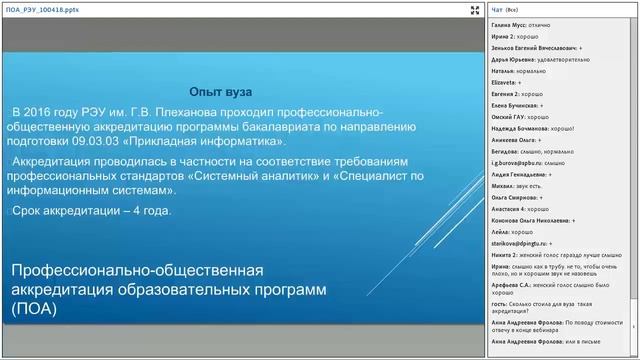Select Никита 2 chat message
640x360 pixels.
point(556,255)
